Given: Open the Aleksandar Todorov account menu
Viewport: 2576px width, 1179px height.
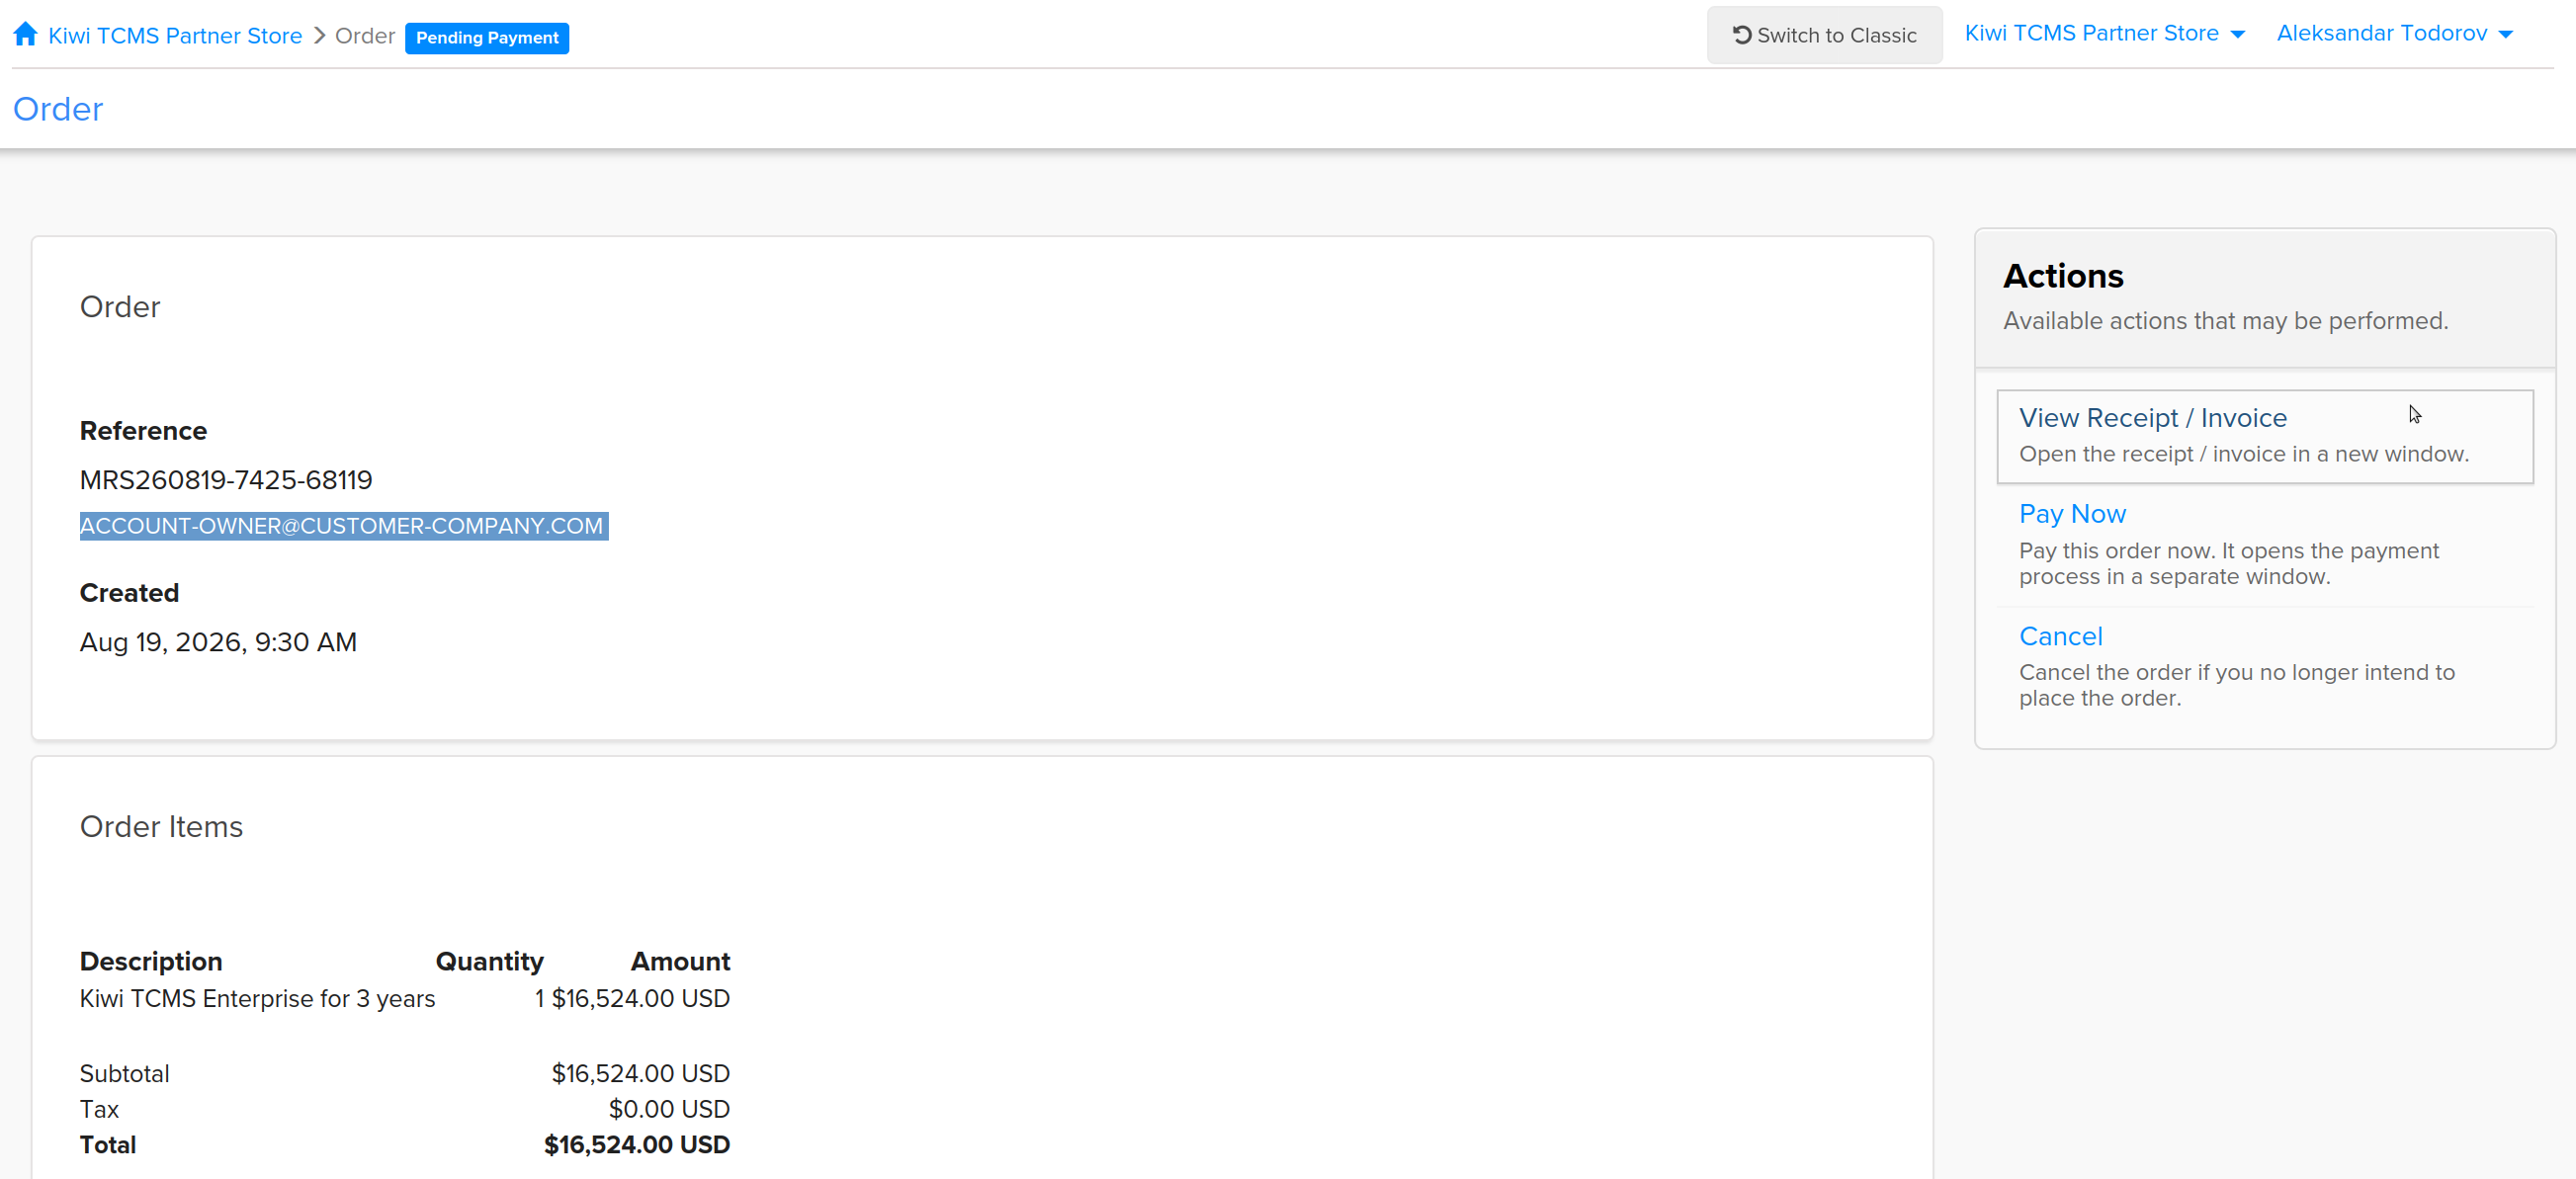Looking at the screenshot, I should coord(2395,34).
